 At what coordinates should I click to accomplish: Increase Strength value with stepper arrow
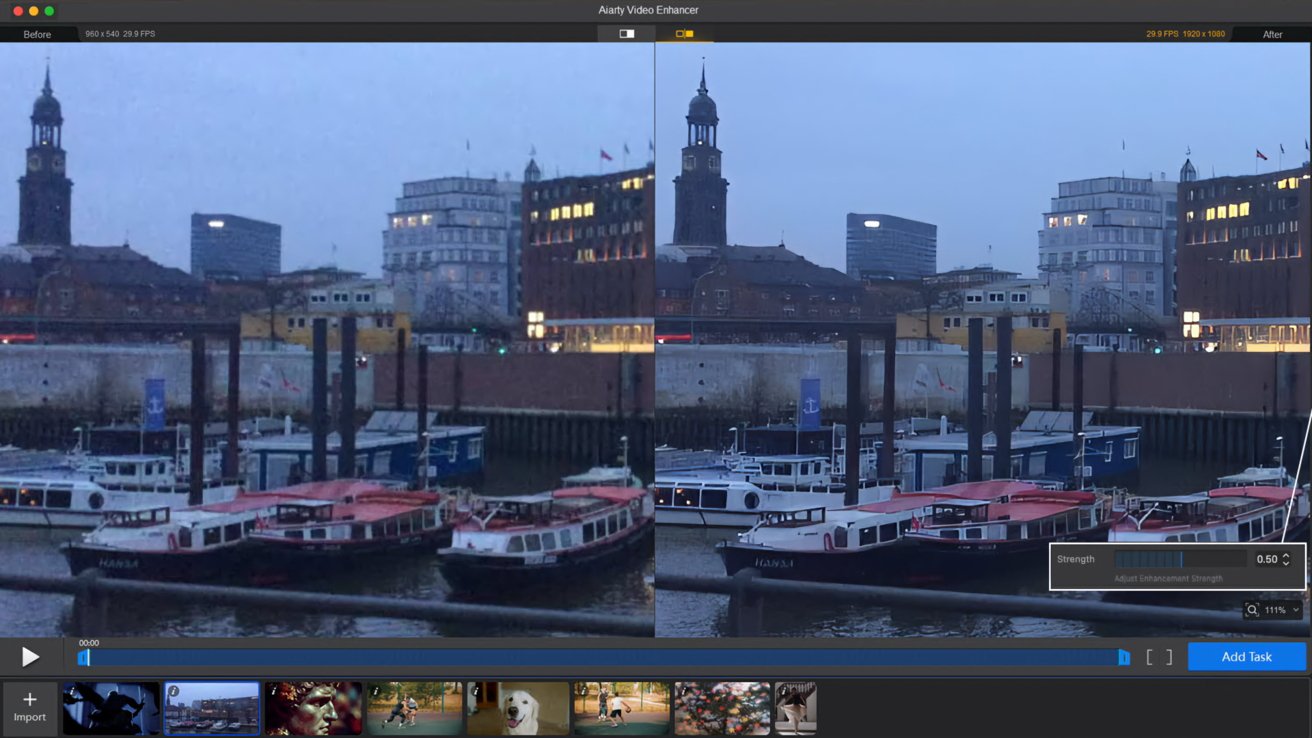1286,556
